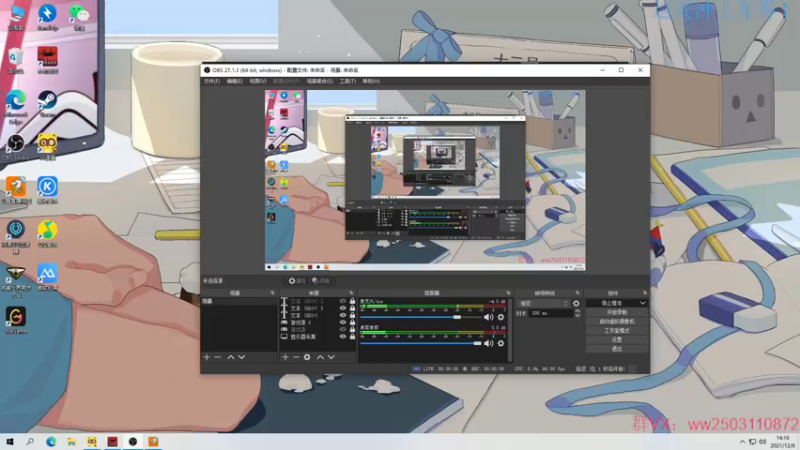Click the 开始录制 button

pos(617,312)
